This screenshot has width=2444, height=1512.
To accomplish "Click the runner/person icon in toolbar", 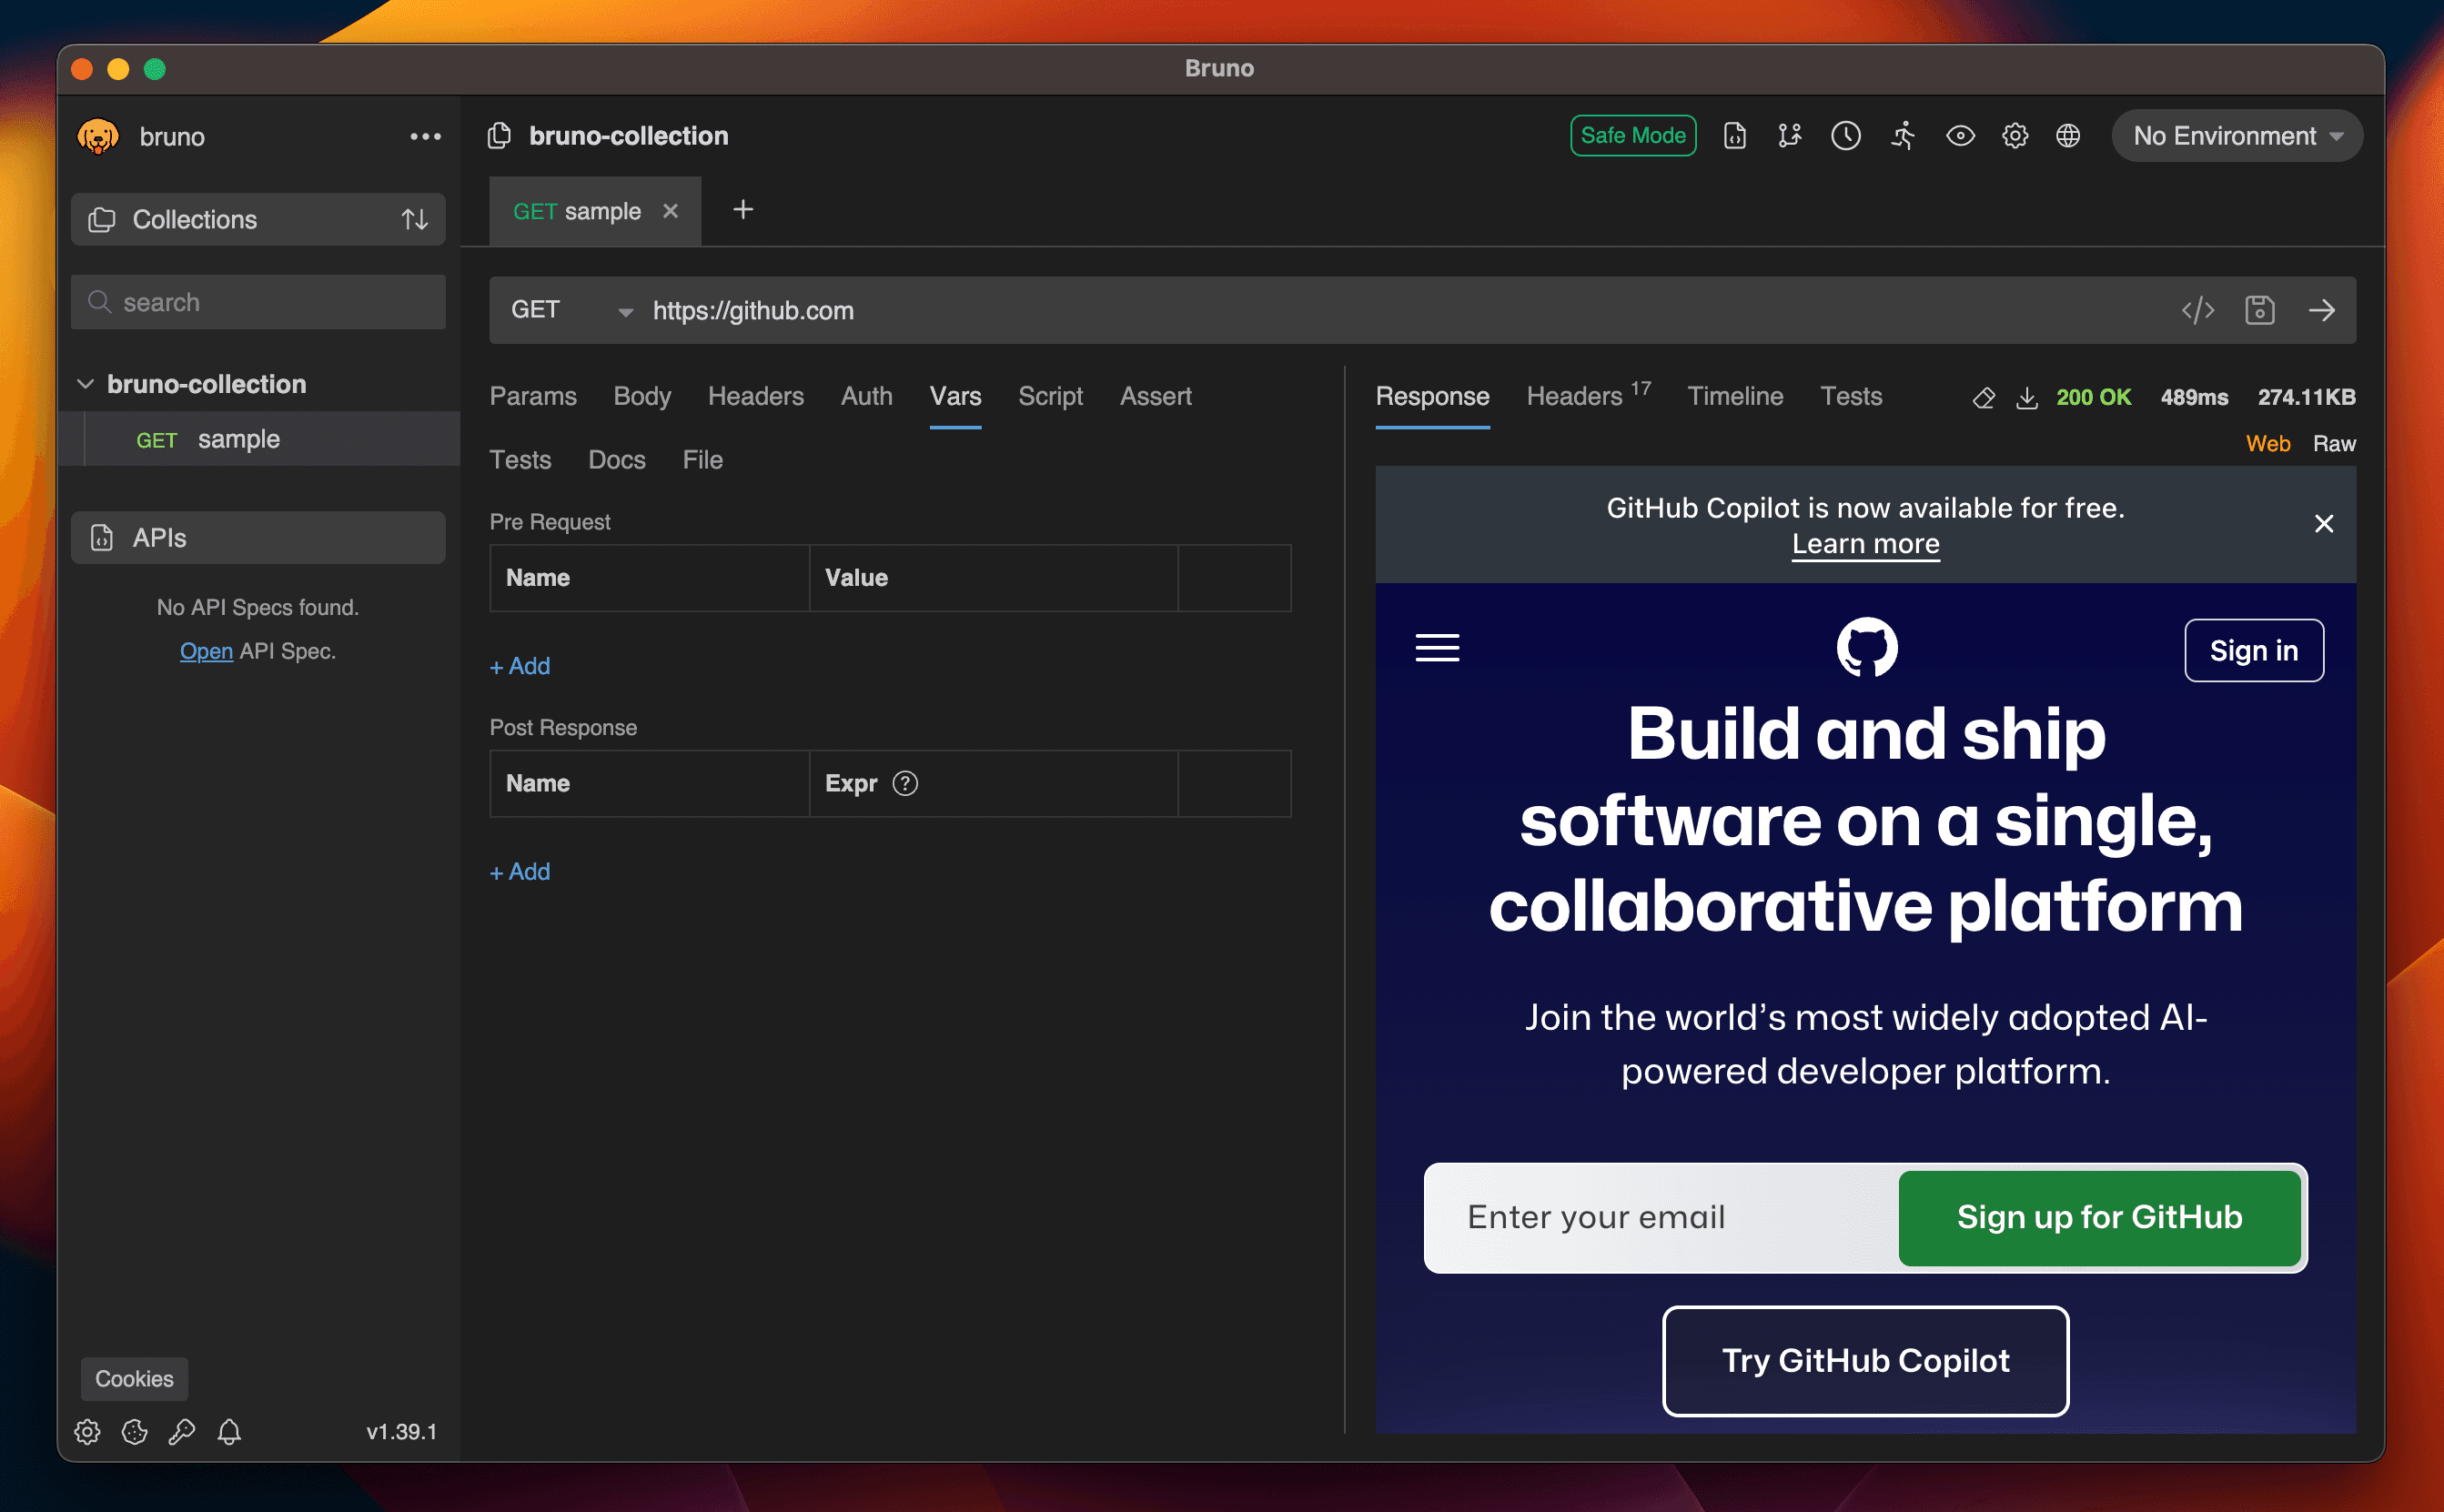I will pyautogui.click(x=1903, y=135).
